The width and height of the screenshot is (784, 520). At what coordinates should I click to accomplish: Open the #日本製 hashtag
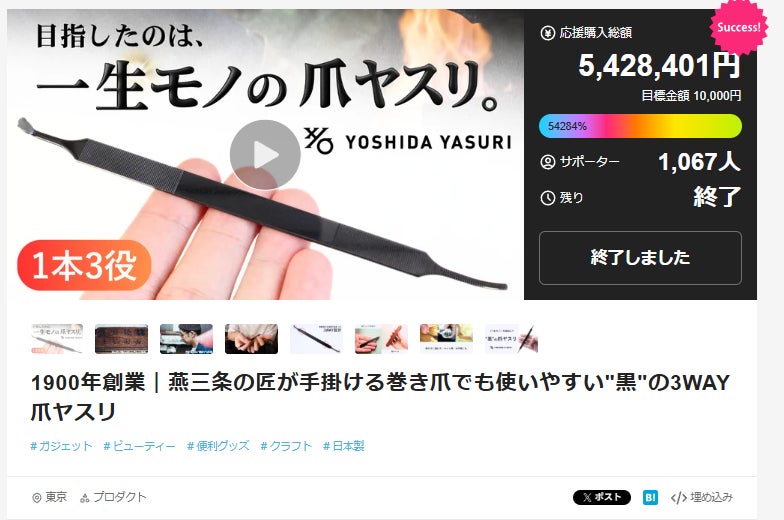[x=344, y=446]
